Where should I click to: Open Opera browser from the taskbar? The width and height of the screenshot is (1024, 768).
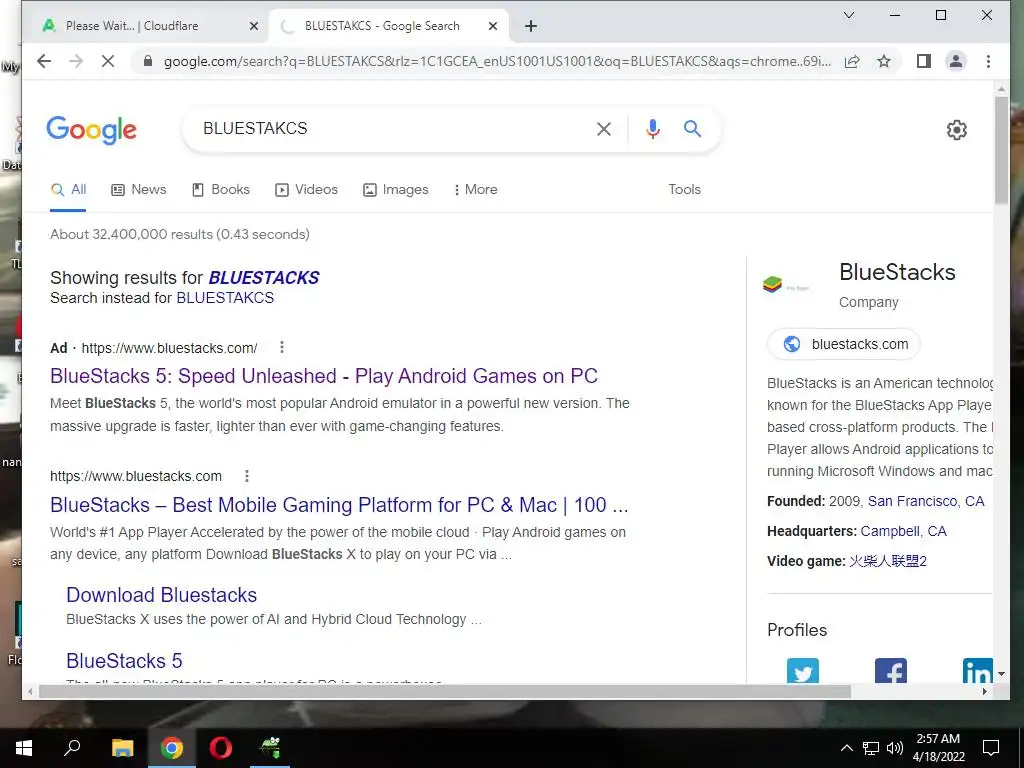pos(221,748)
